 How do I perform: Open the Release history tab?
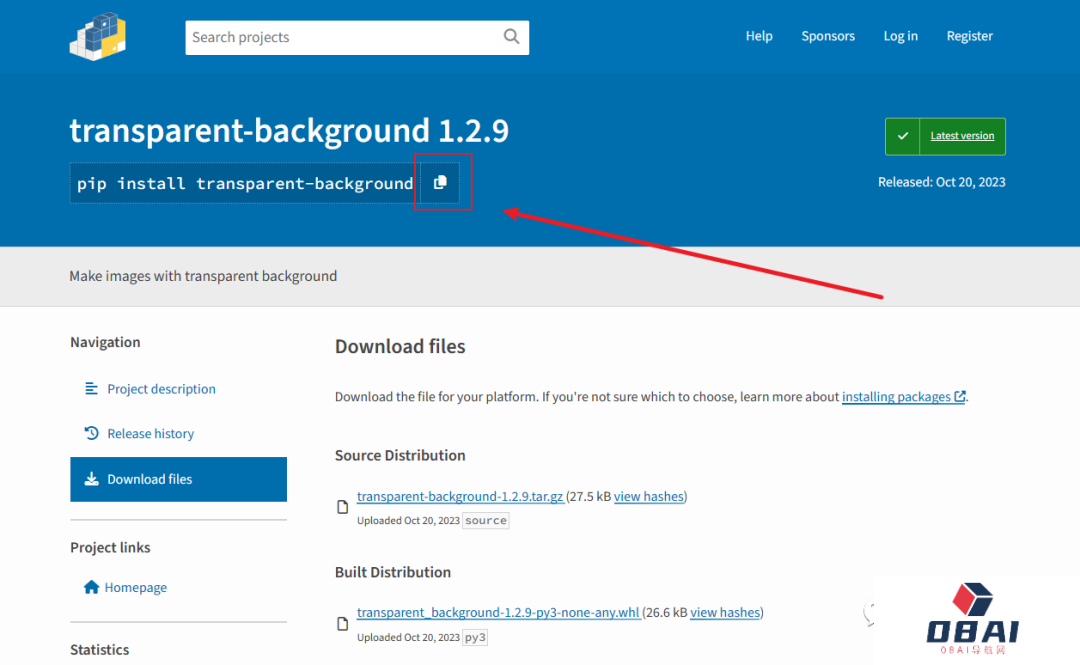click(x=150, y=434)
